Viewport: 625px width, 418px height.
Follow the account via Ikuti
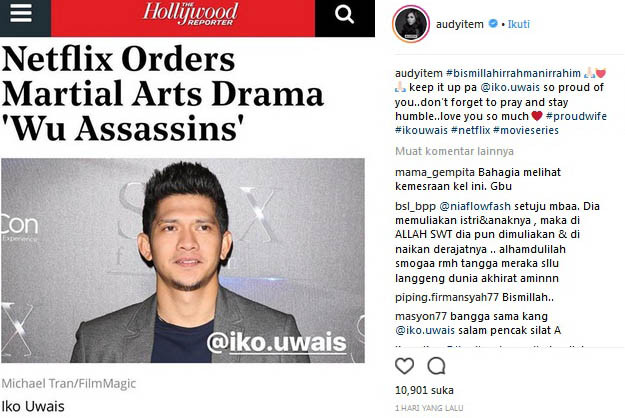(x=519, y=24)
